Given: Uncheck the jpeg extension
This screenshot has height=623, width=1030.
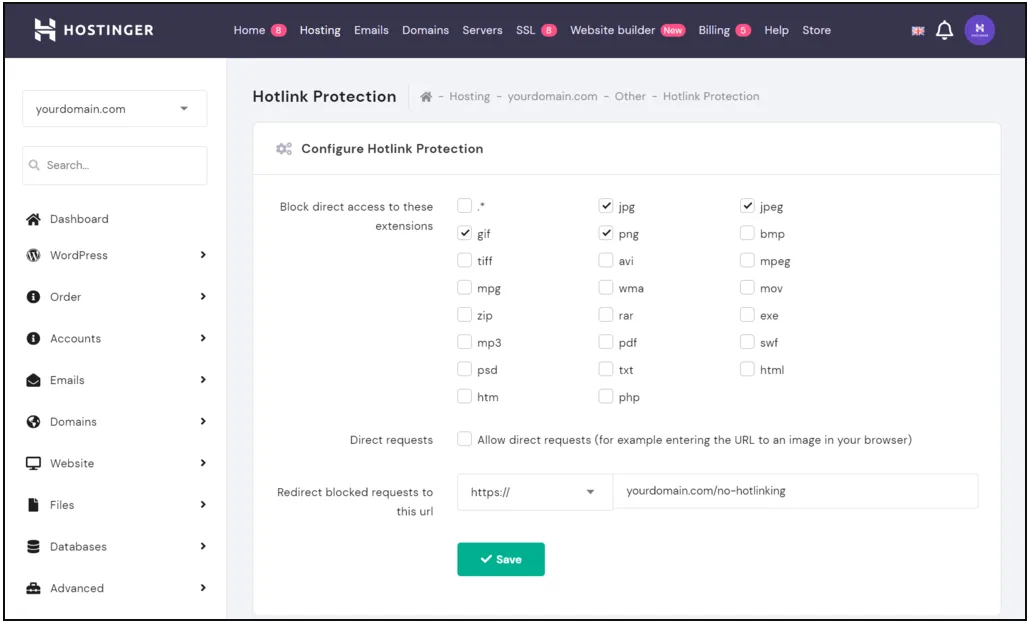Looking at the screenshot, I should point(747,206).
